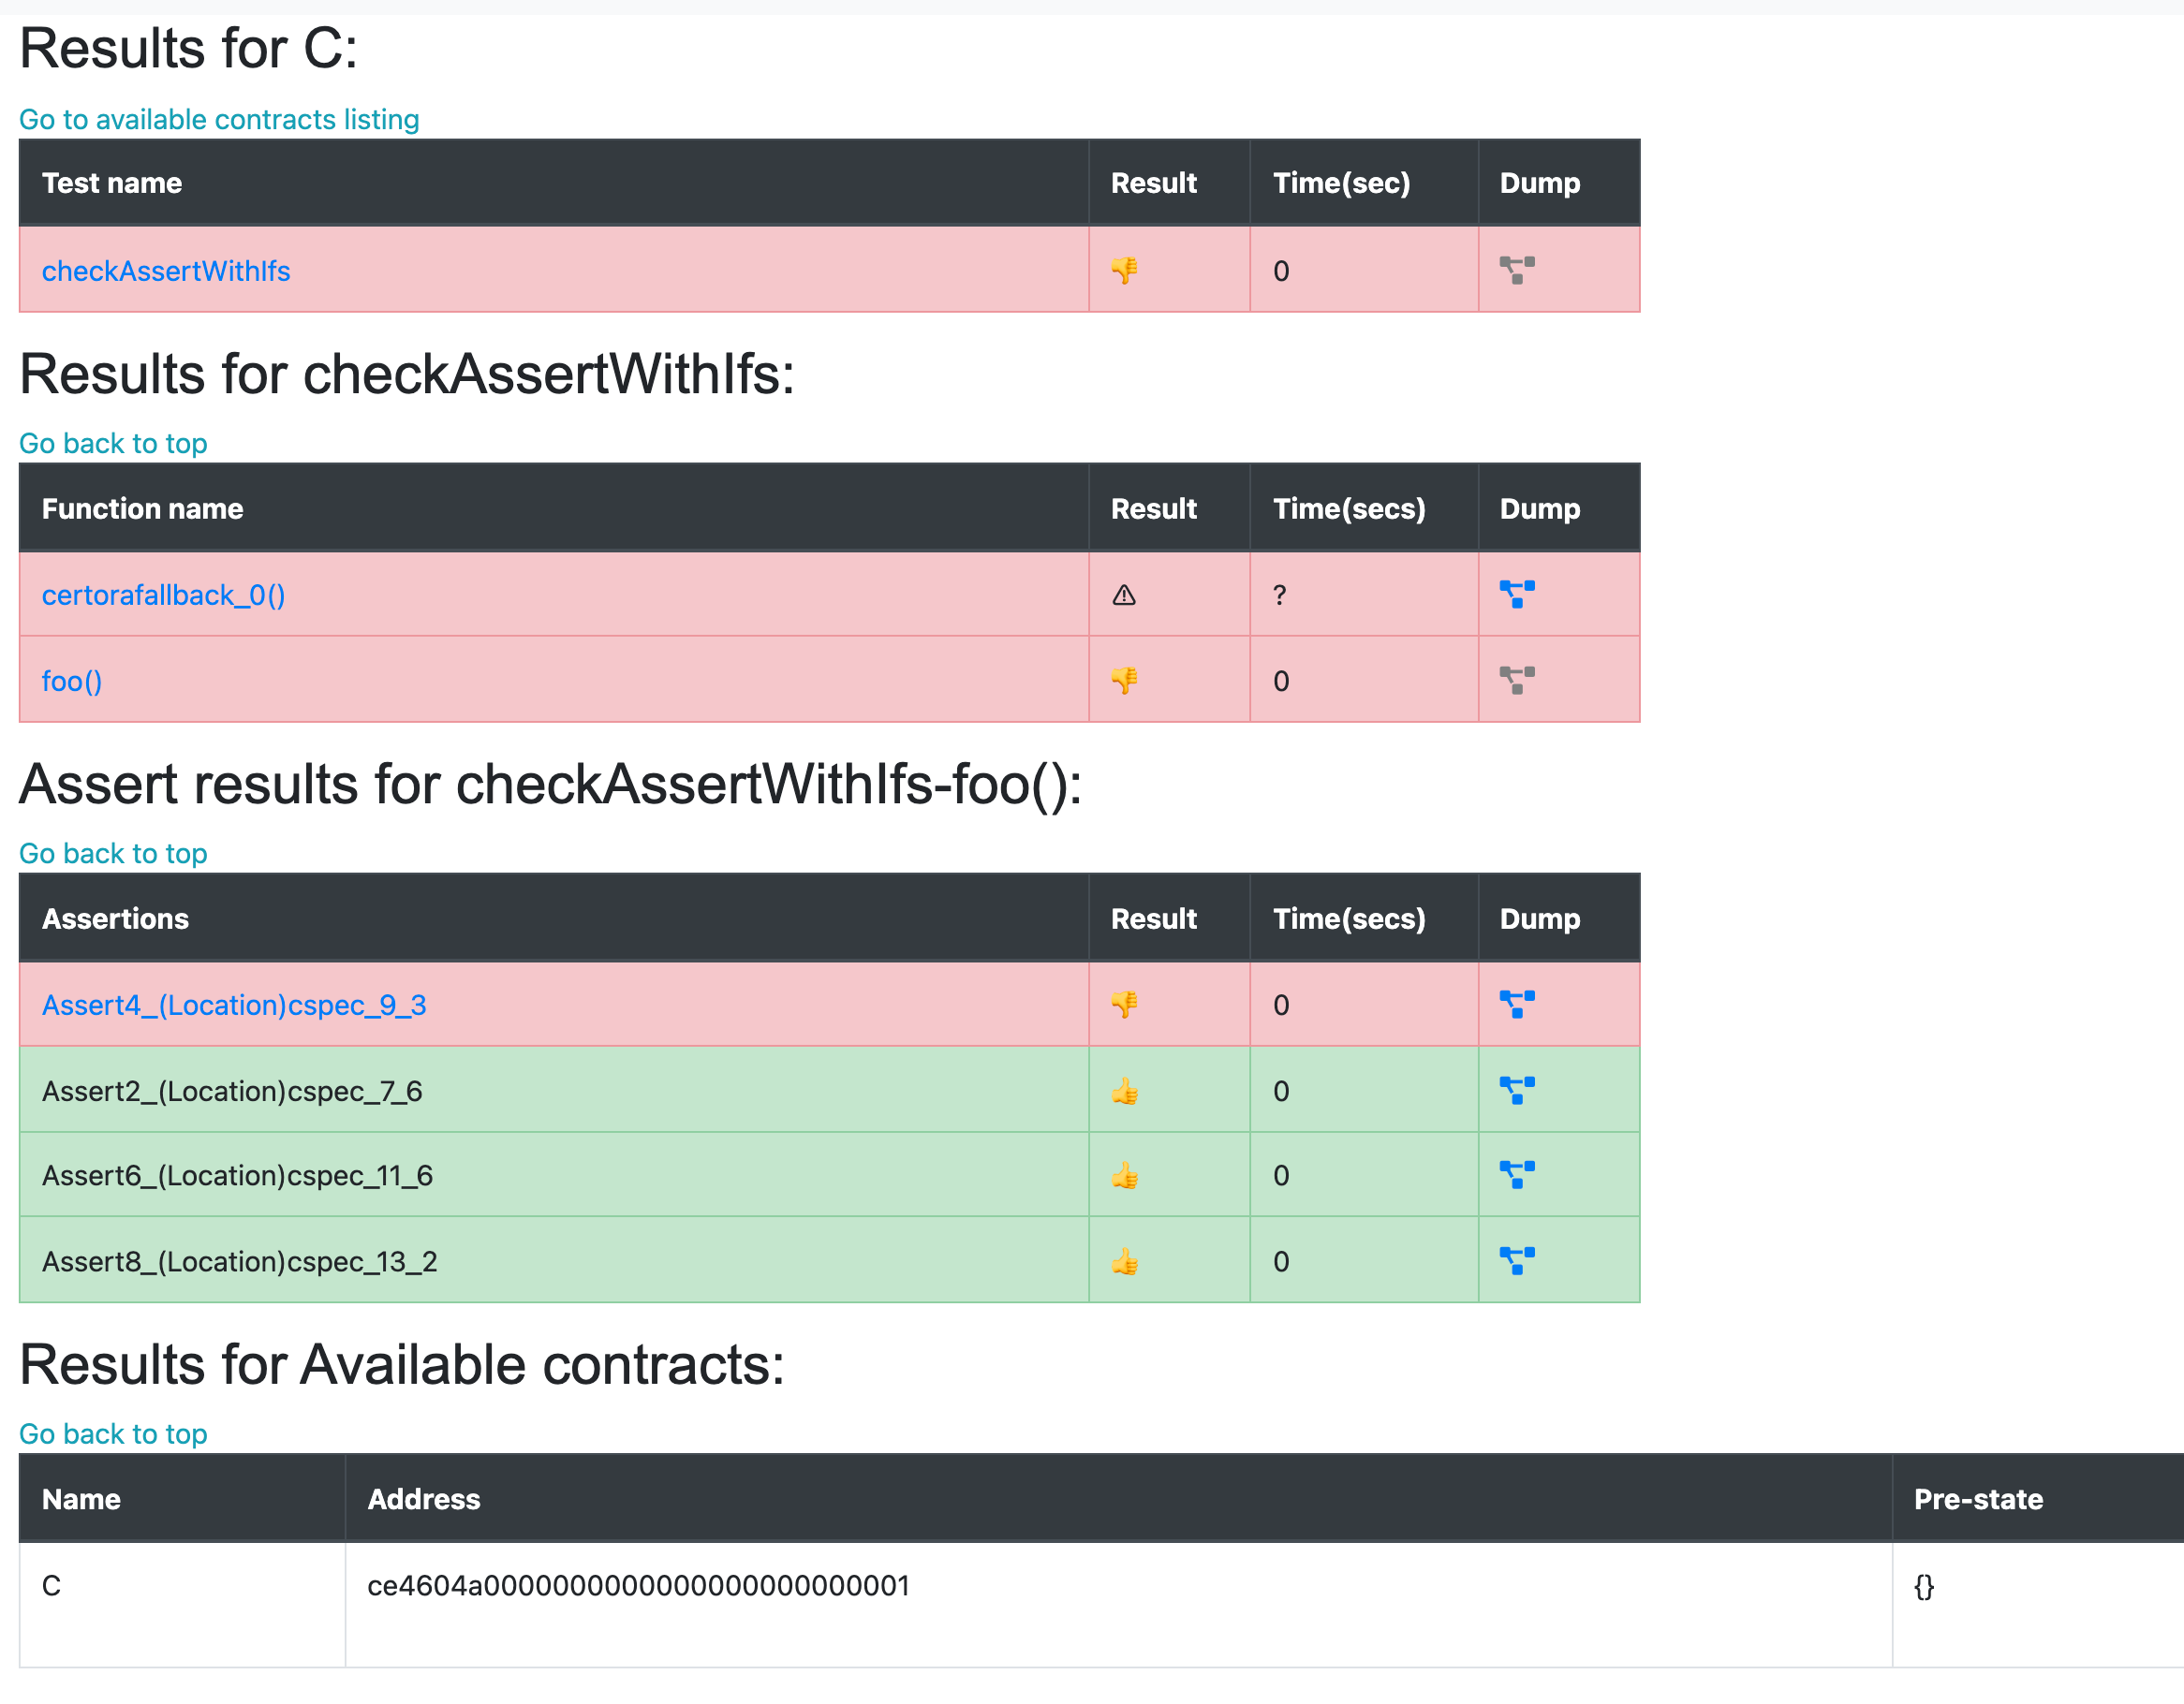Open dump icon for Assert4 row
Screen dimensions: 2184x1704
(x=1516, y=1004)
